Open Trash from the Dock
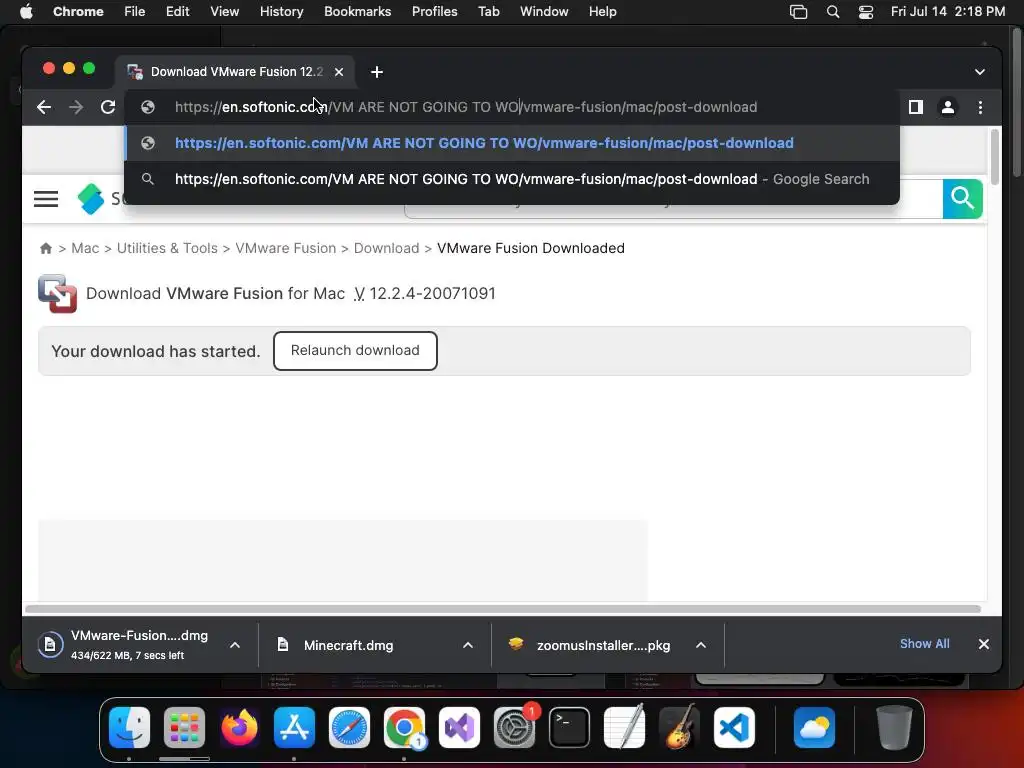The image size is (1024, 768). [x=894, y=728]
